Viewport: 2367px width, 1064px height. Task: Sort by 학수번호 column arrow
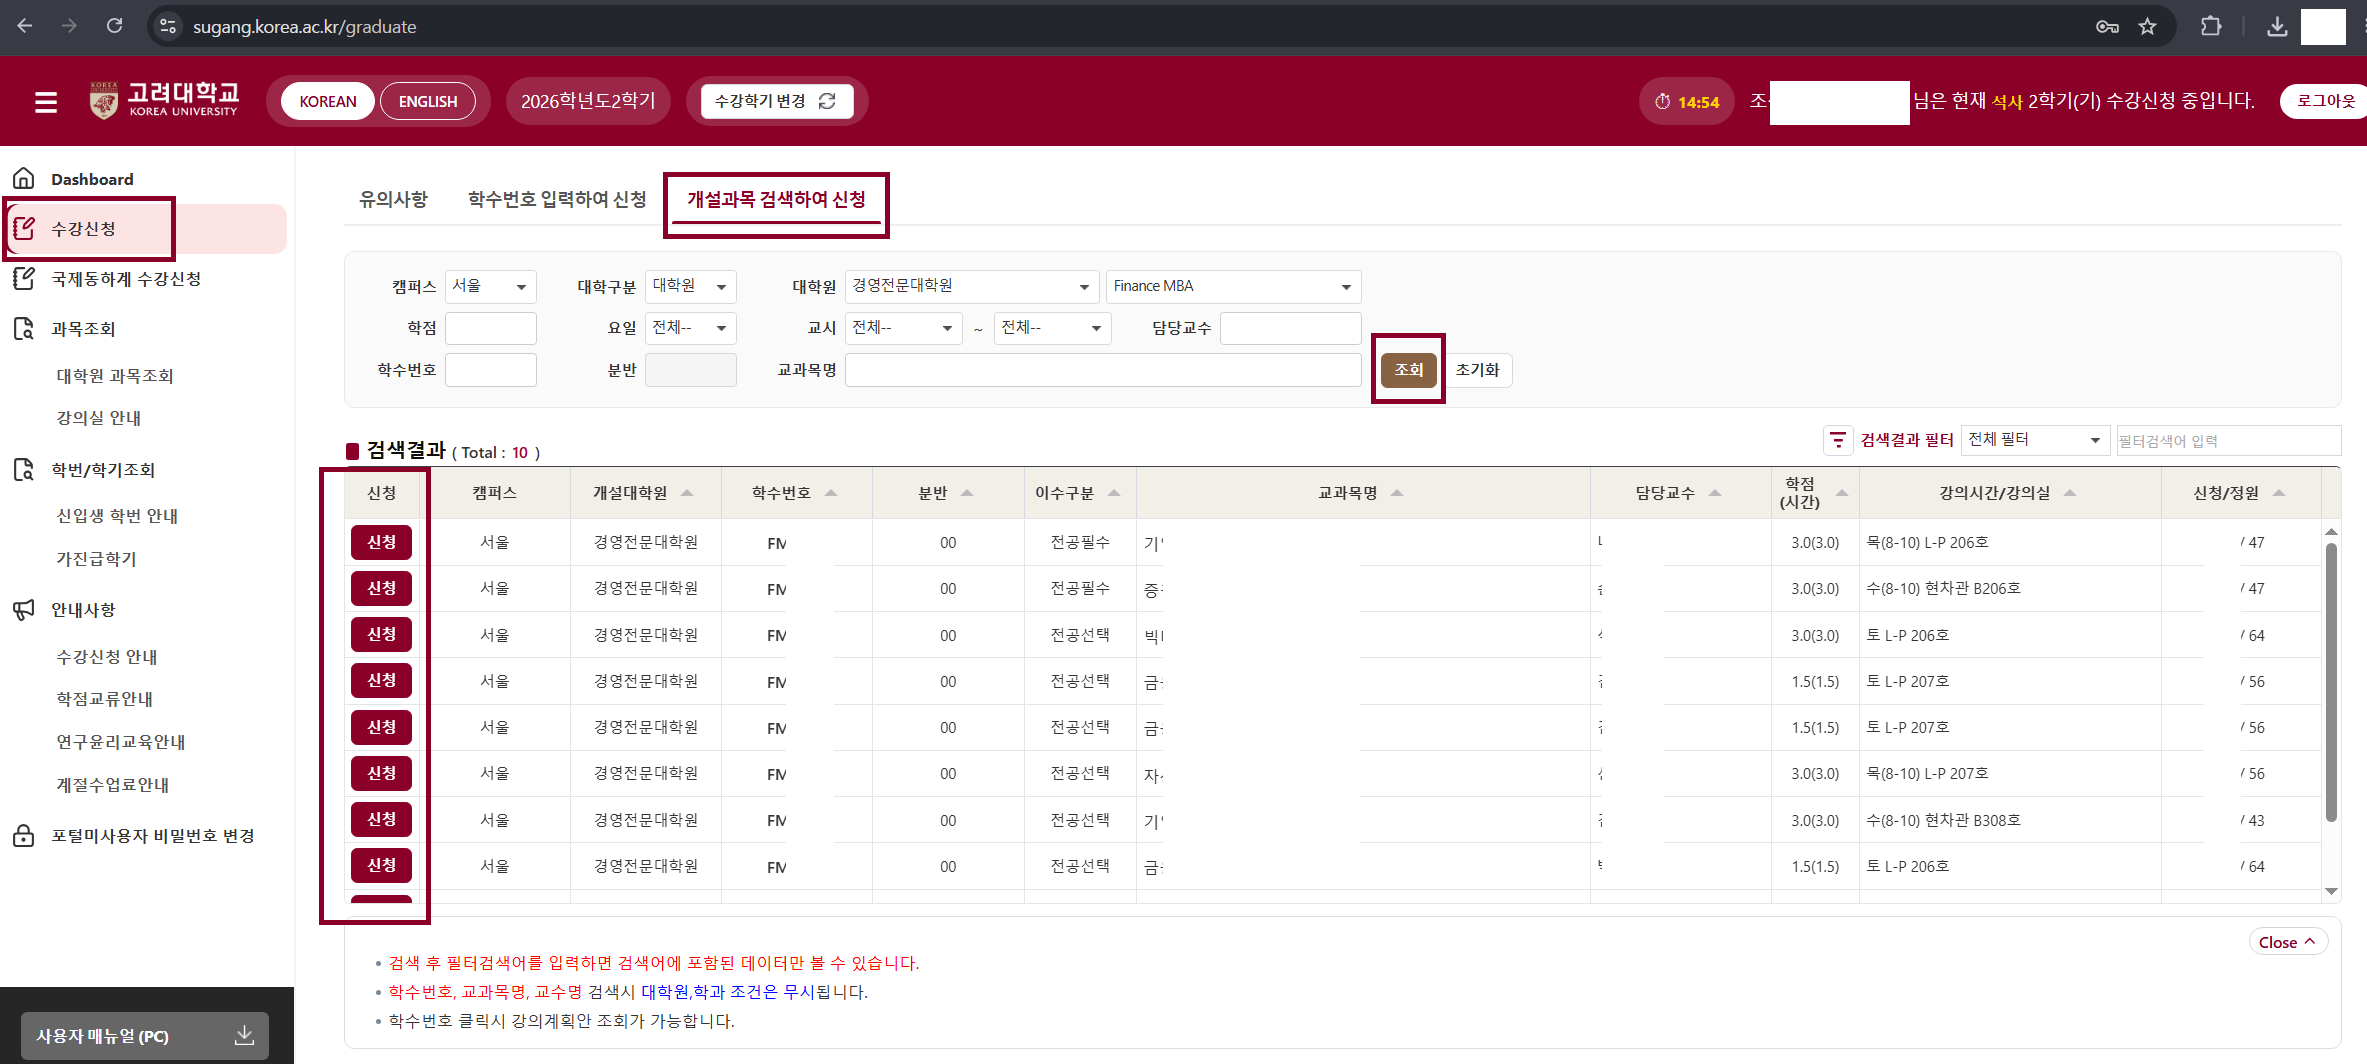pyautogui.click(x=831, y=493)
